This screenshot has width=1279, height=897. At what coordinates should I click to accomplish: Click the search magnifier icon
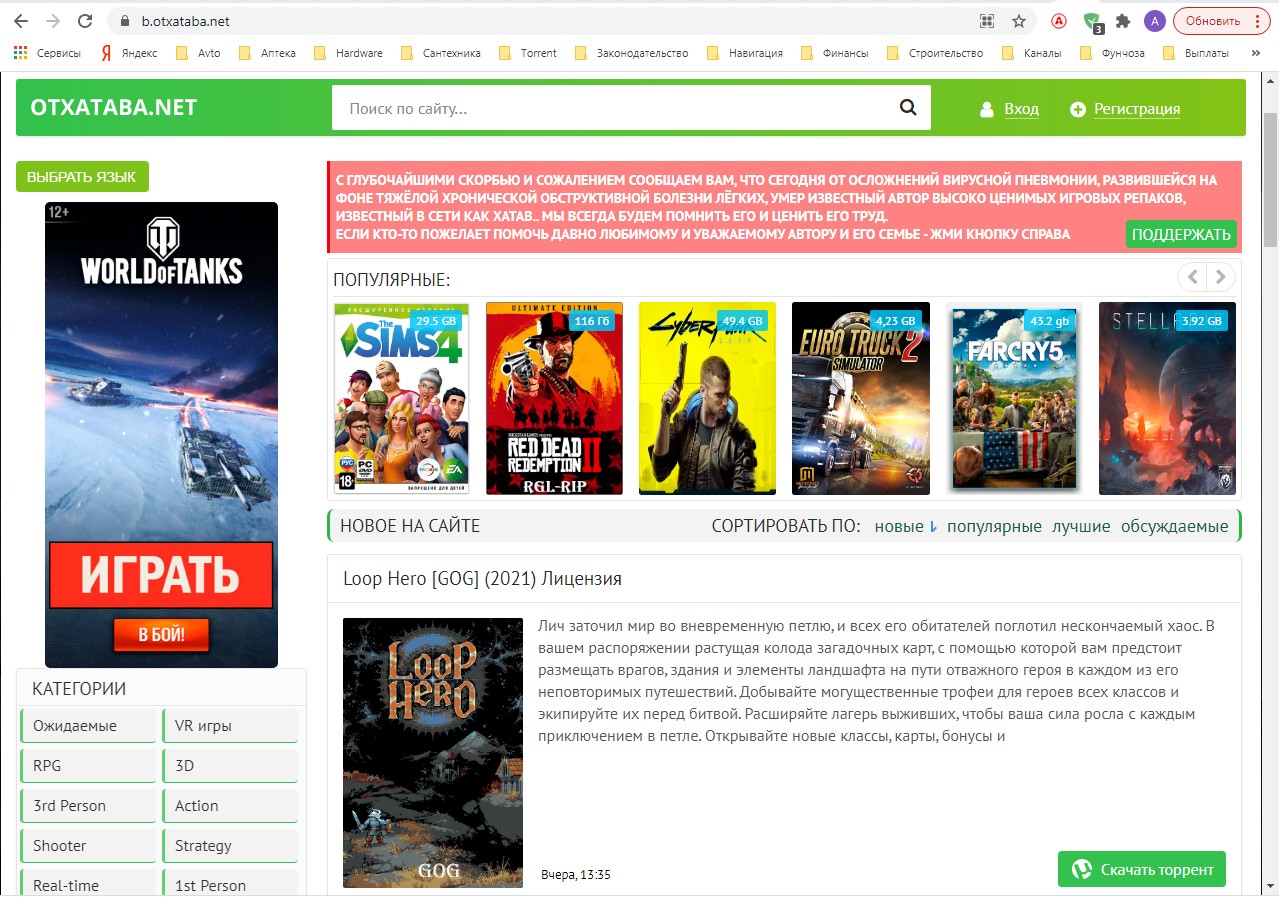pos(908,108)
